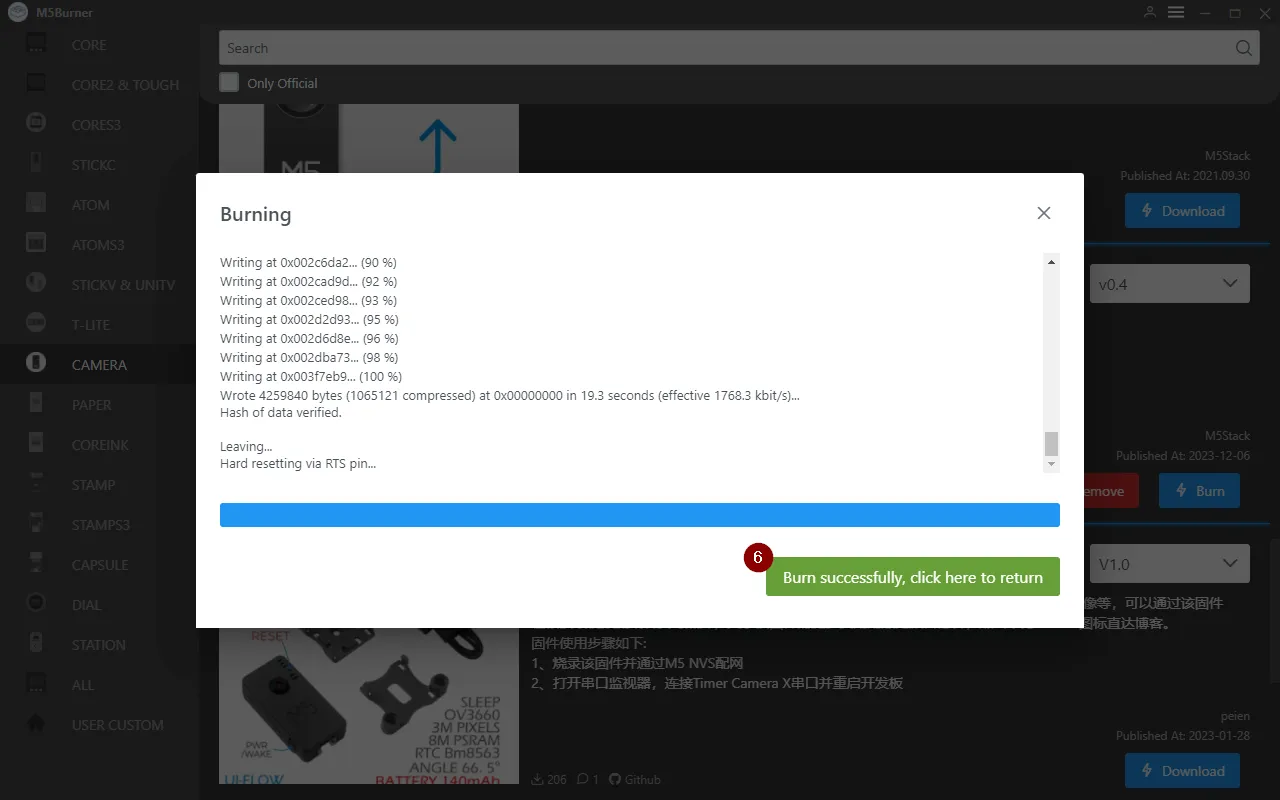
Task: Open the hamburger menu in title bar
Action: [x=1176, y=12]
